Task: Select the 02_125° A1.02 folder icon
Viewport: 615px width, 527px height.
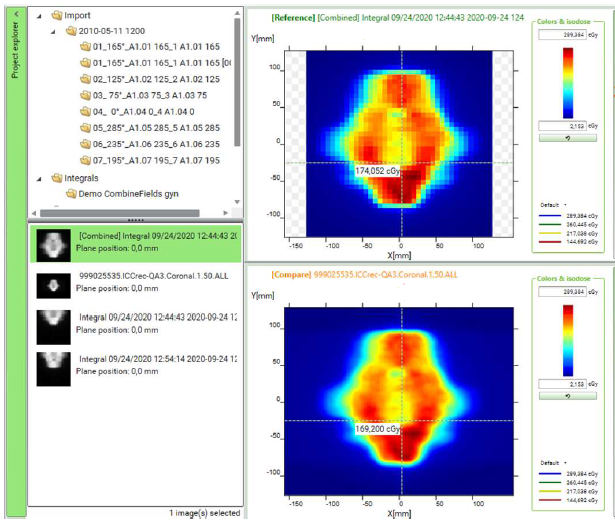Action: (85, 80)
